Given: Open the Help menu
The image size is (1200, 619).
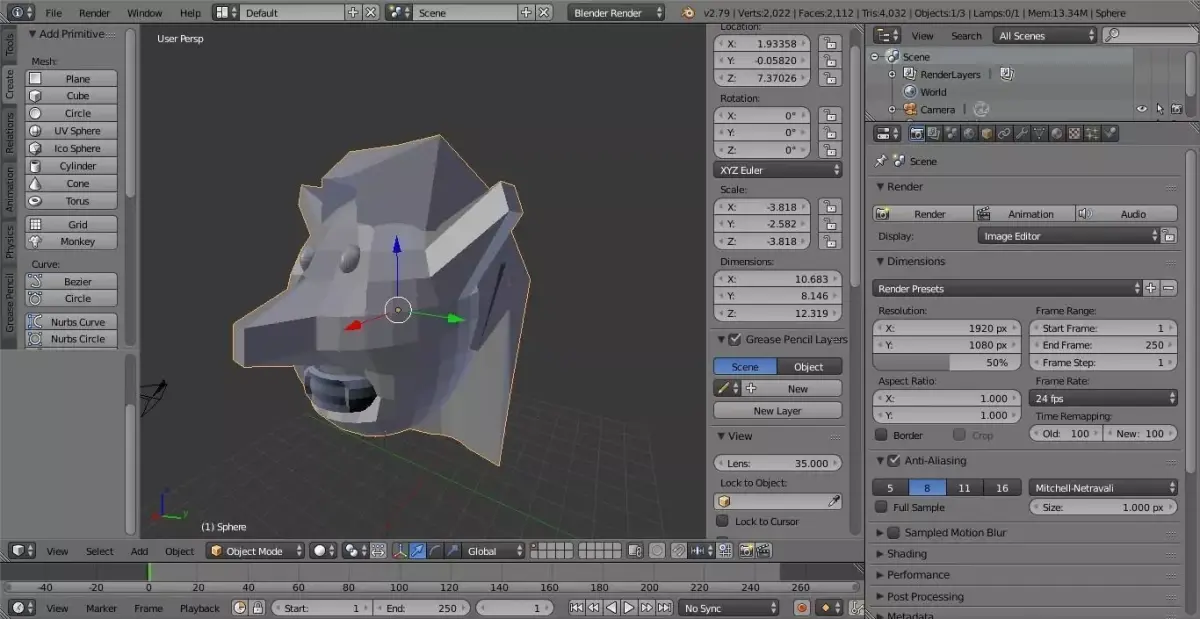Looking at the screenshot, I should [x=190, y=13].
